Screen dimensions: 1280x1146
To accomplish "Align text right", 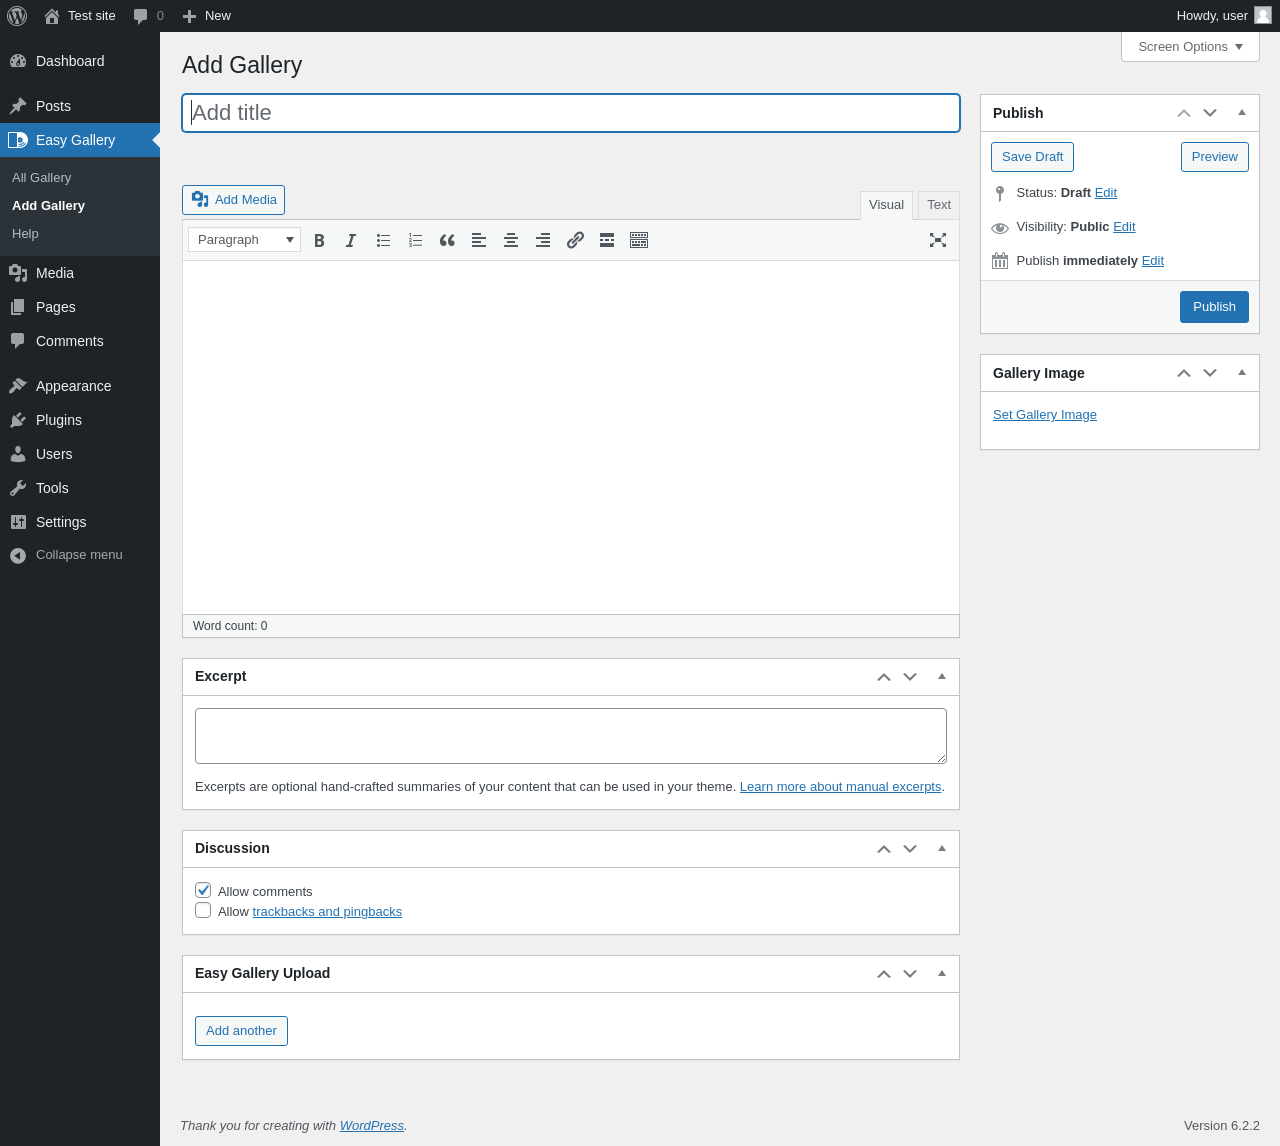I will tap(543, 240).
